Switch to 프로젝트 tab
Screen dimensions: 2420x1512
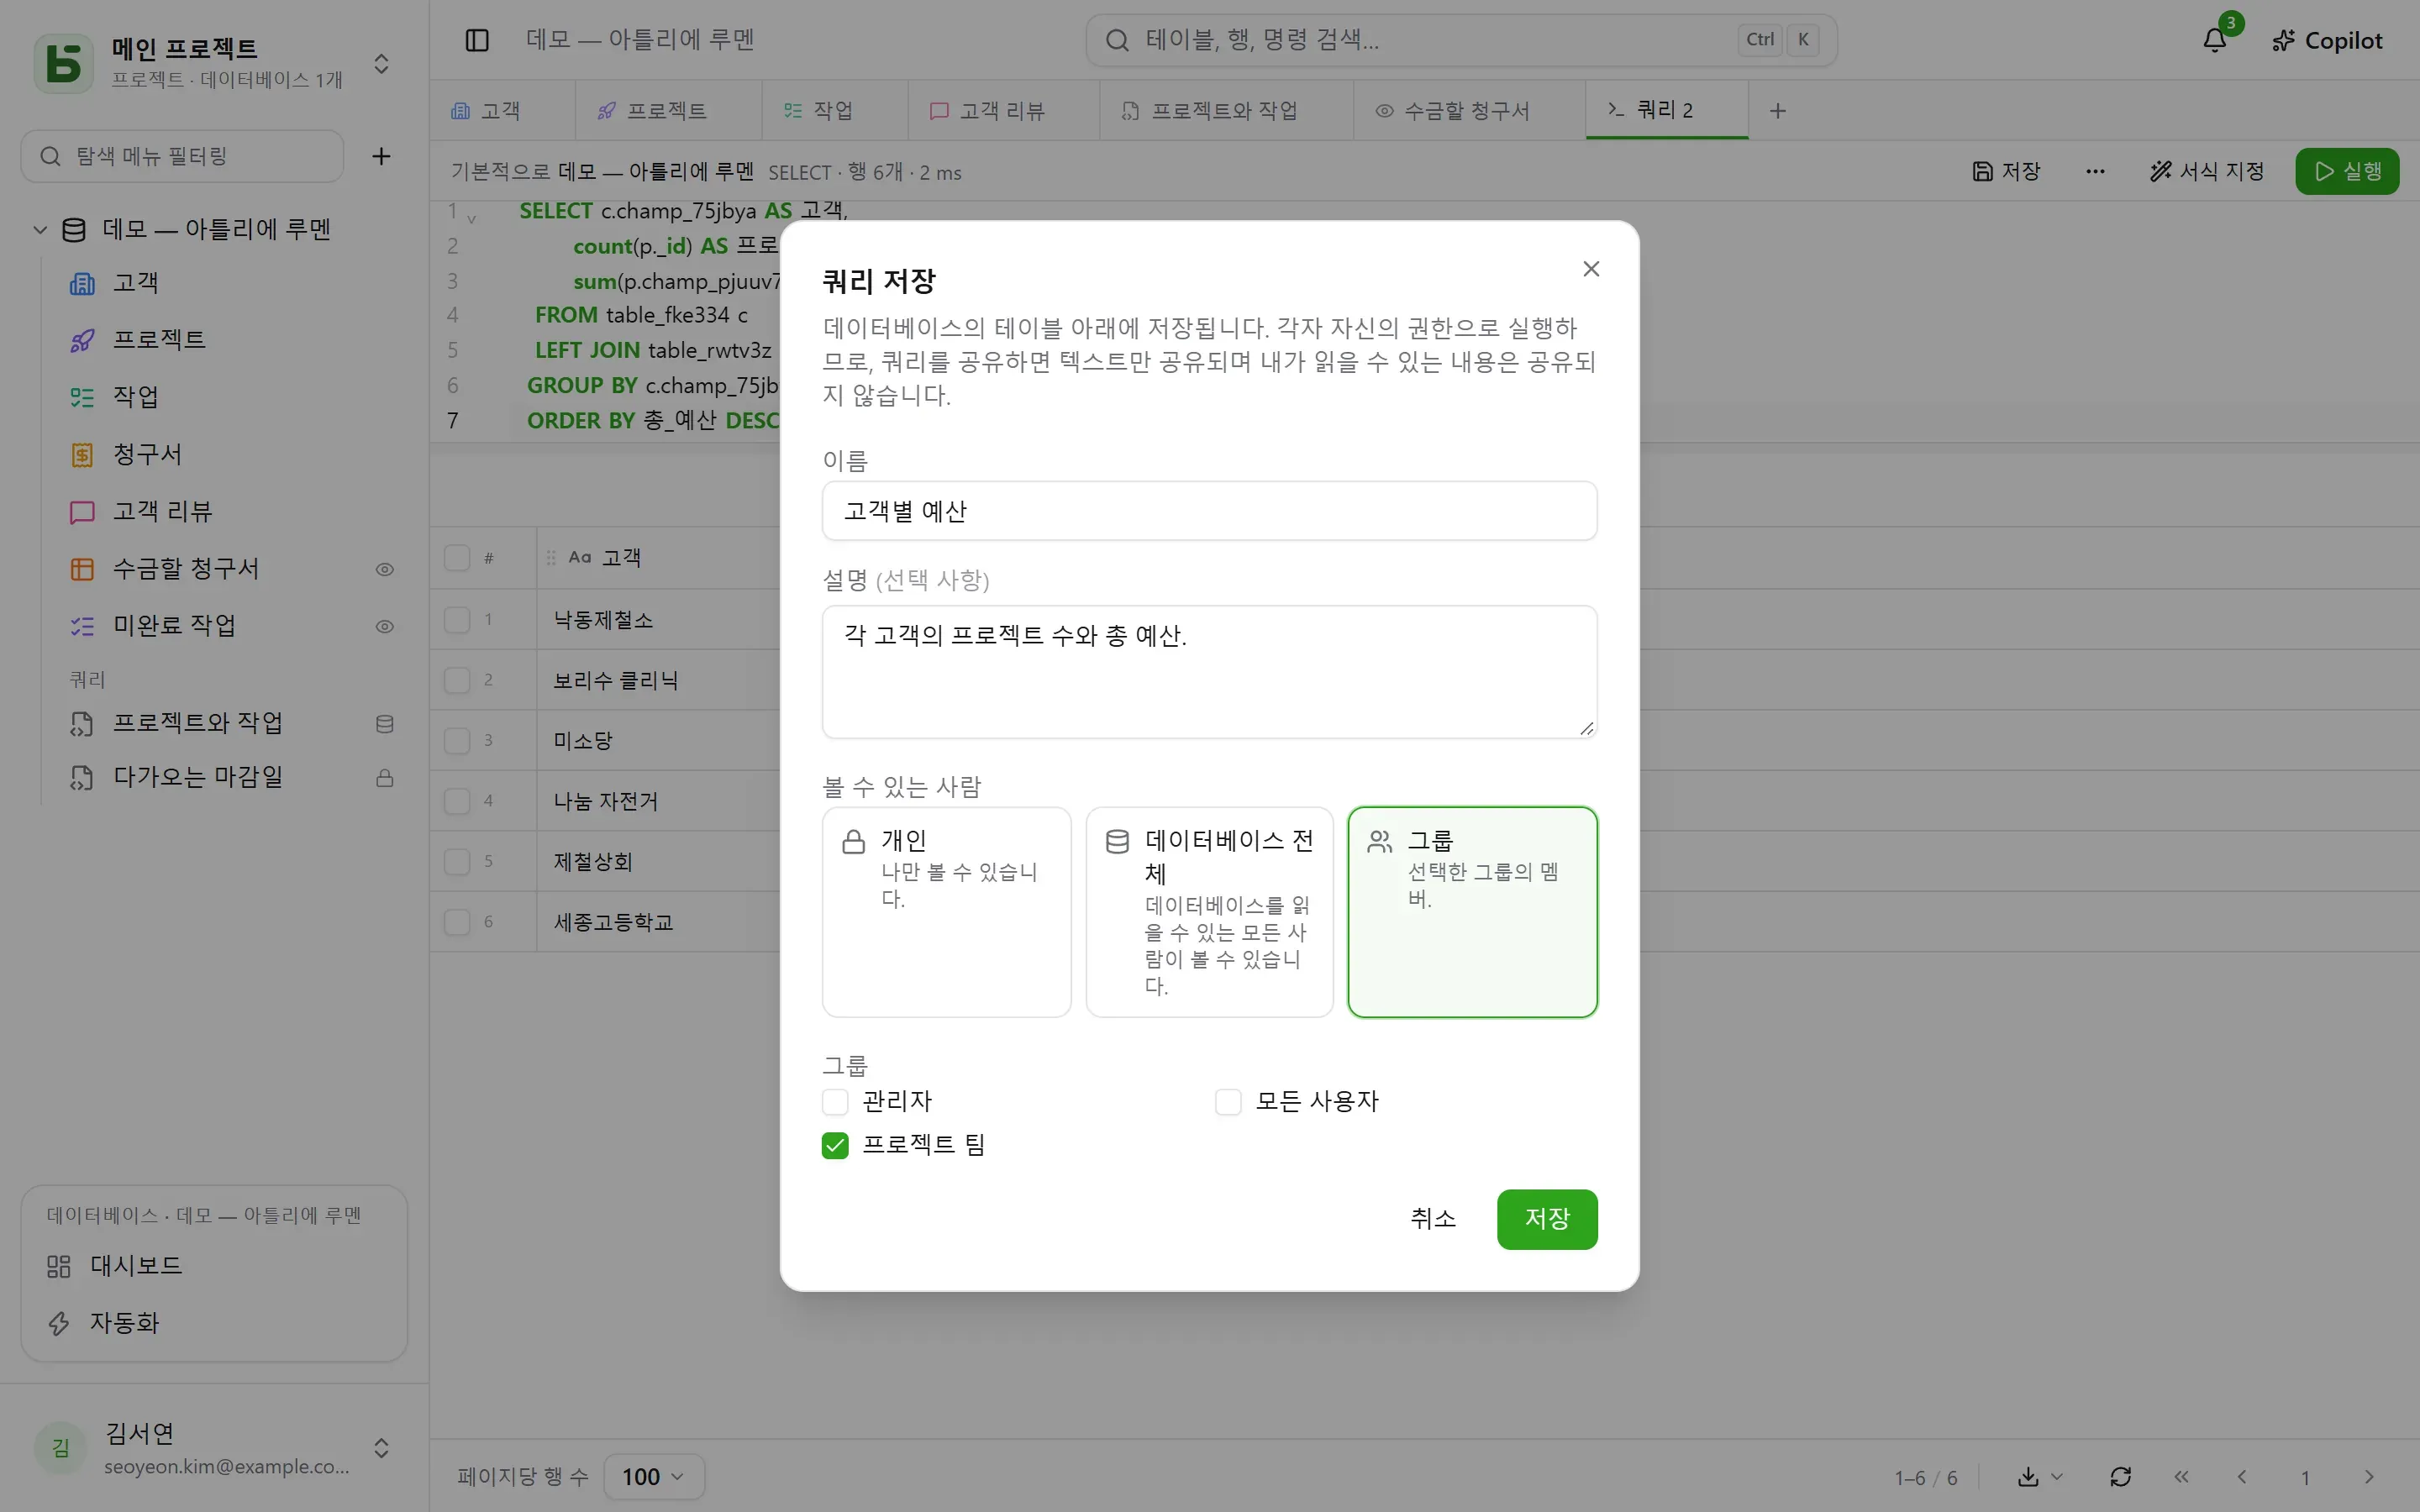tap(667, 111)
